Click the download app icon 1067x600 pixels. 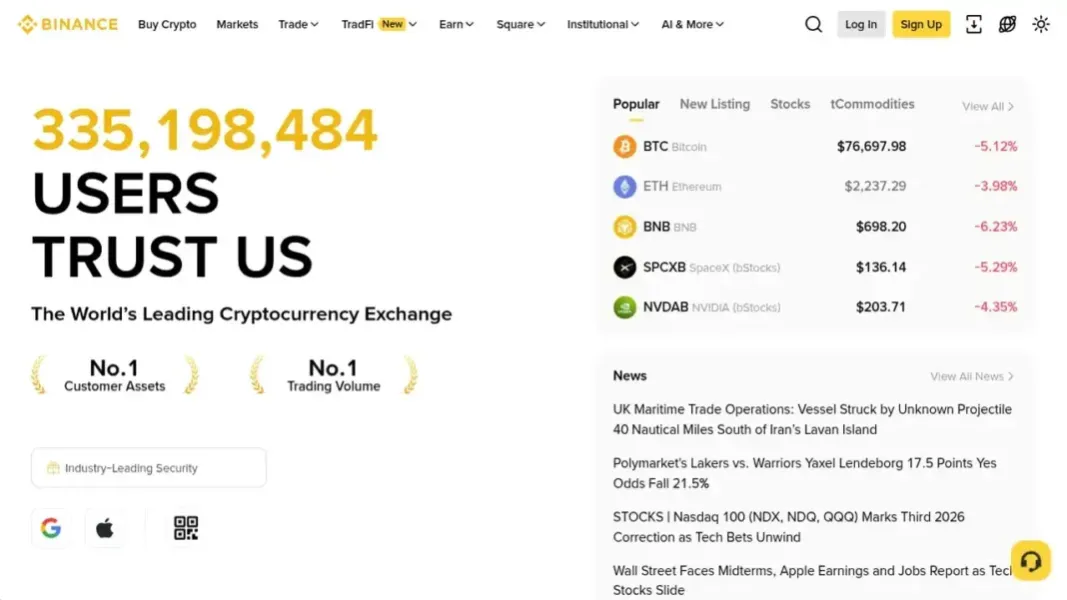(x=974, y=24)
